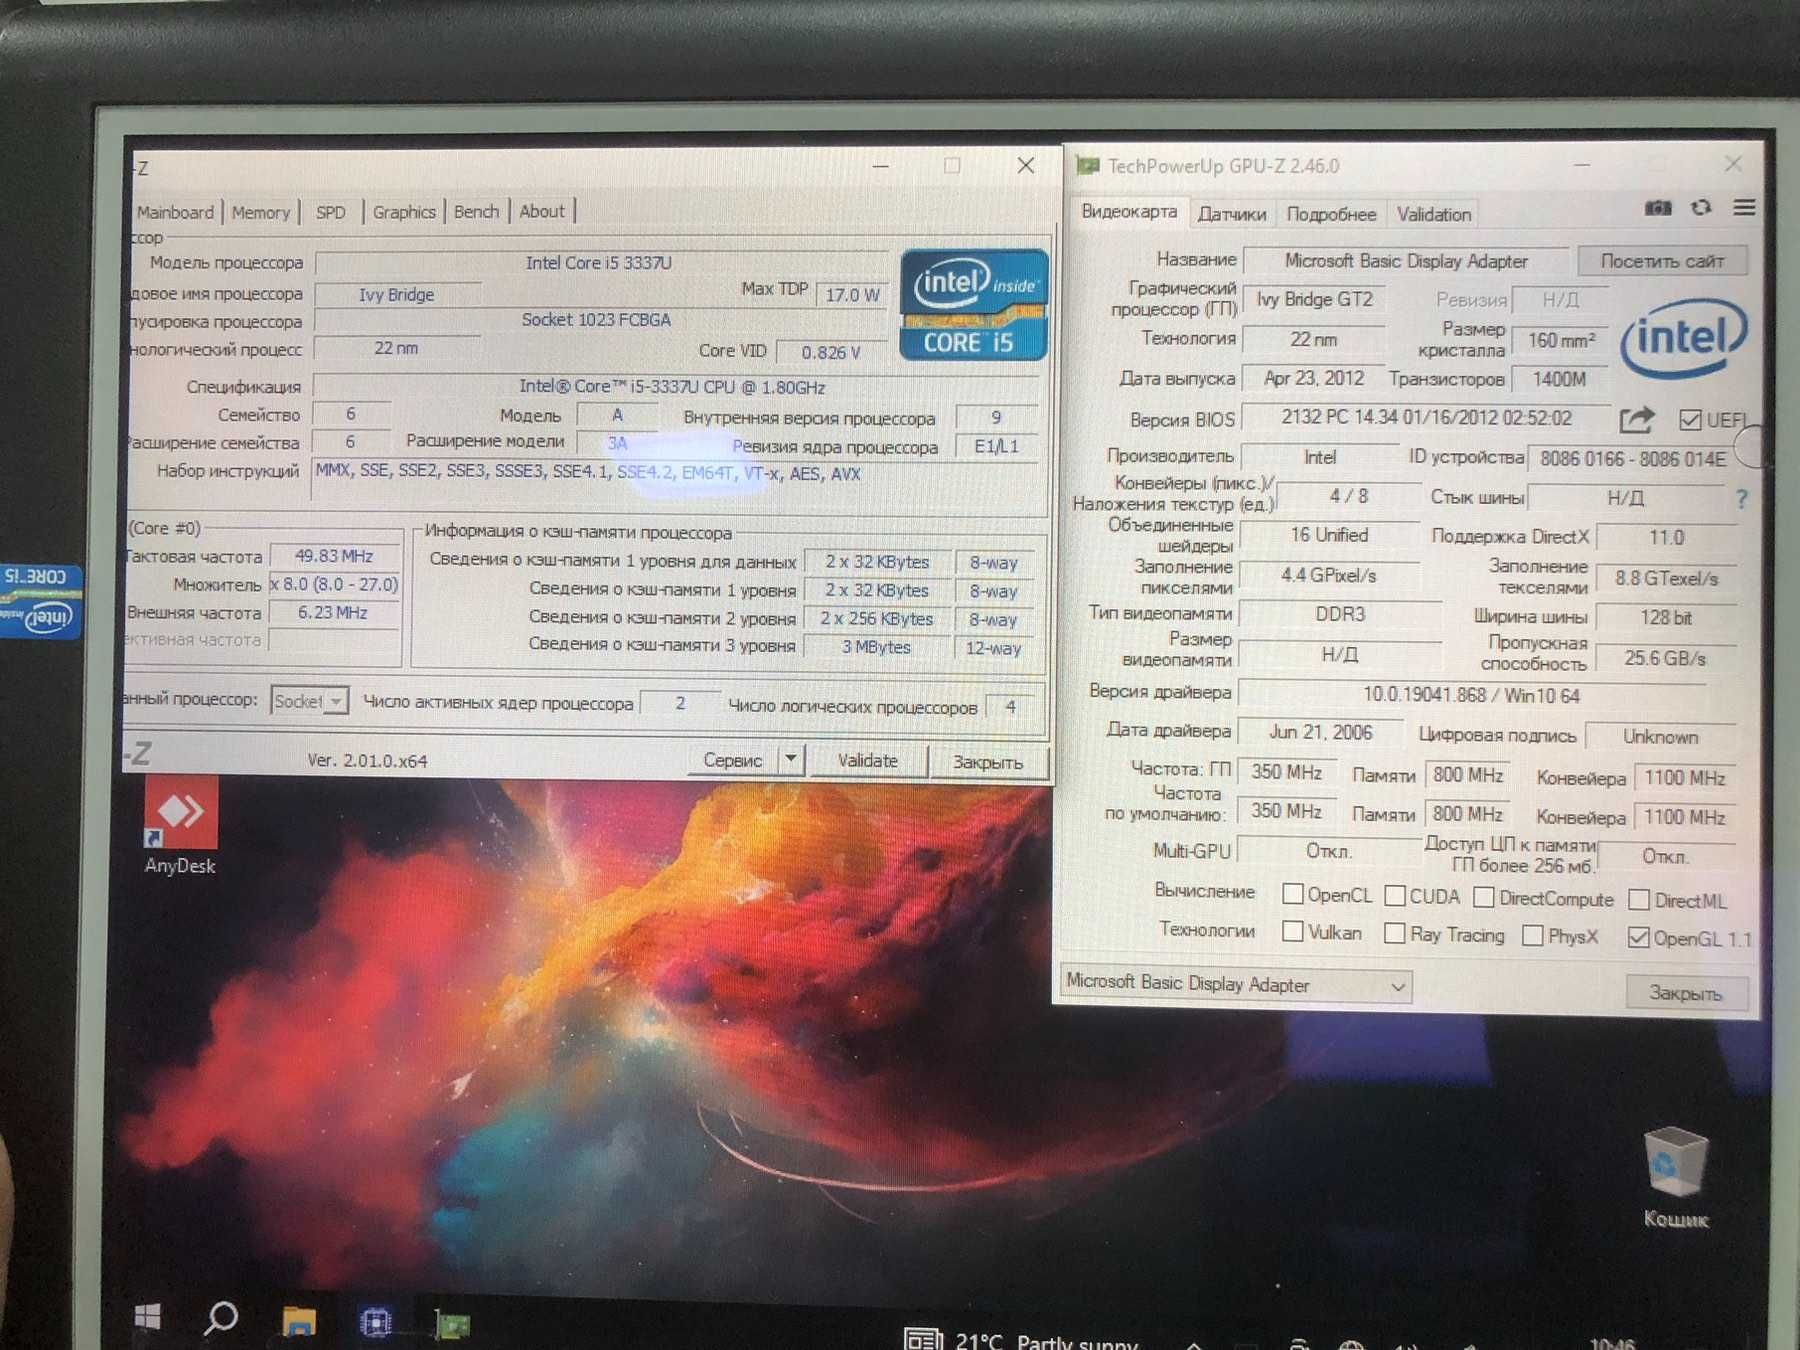This screenshot has width=1800, height=1350.
Task: Click the Intel Core i5 badge in CPU-Z
Action: 973,305
